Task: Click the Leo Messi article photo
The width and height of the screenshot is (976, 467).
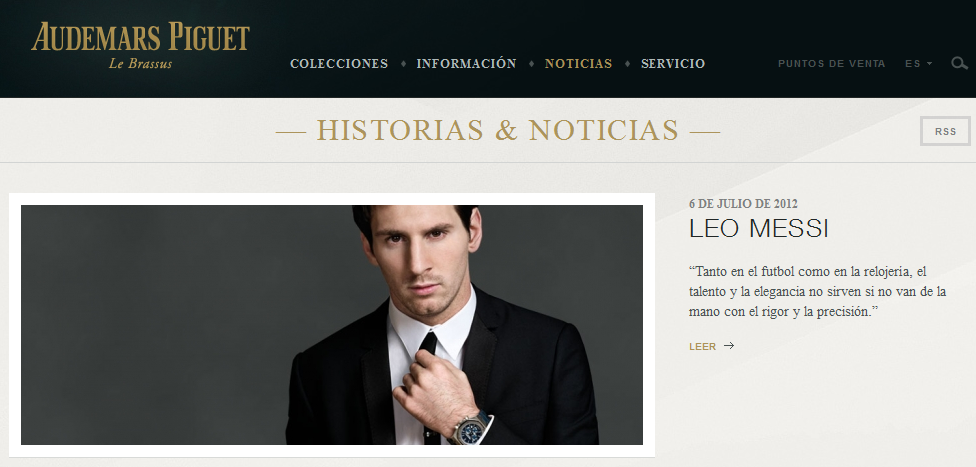Action: [x=332, y=325]
